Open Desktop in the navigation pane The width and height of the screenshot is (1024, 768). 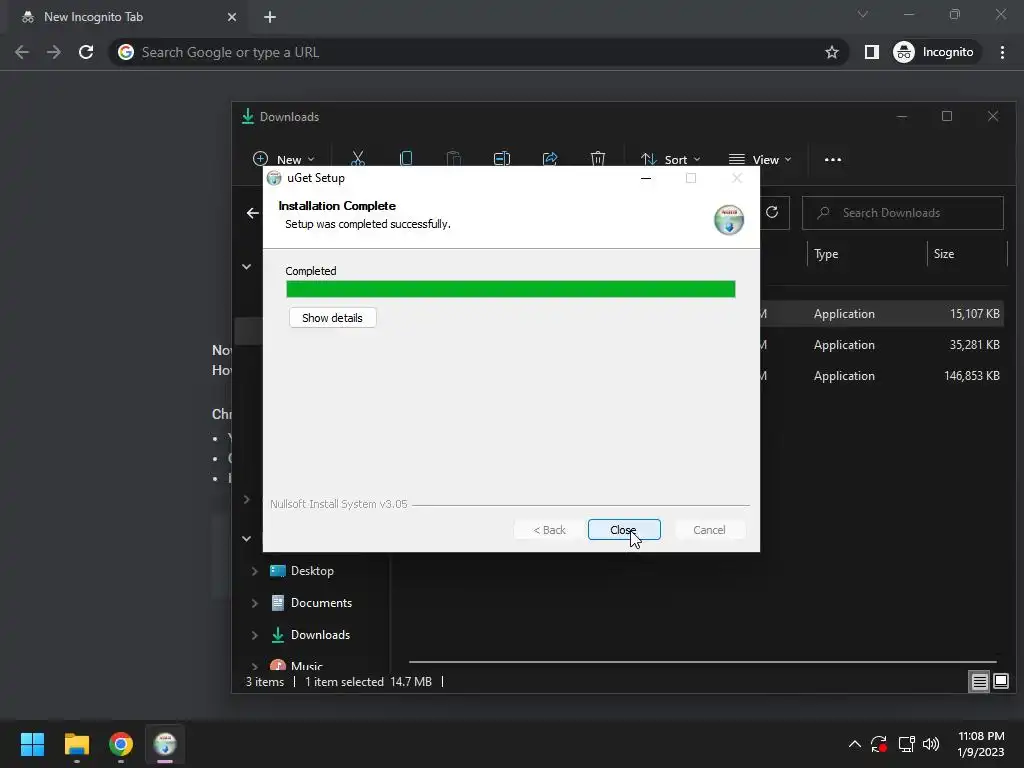312,571
